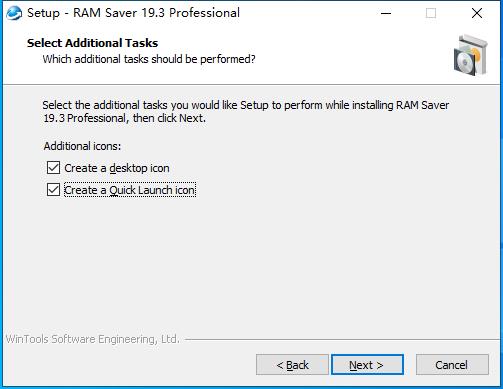
Task: Click the installer disc box icon
Action: click(x=471, y=55)
